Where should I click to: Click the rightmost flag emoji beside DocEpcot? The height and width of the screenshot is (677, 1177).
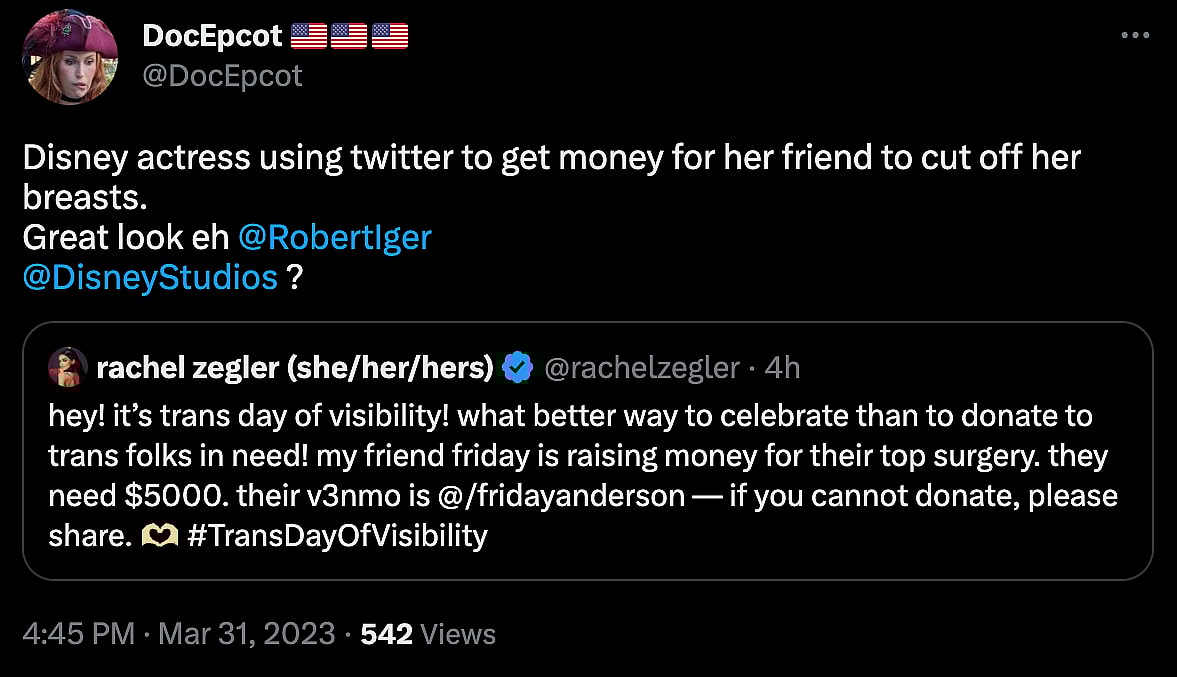390,37
